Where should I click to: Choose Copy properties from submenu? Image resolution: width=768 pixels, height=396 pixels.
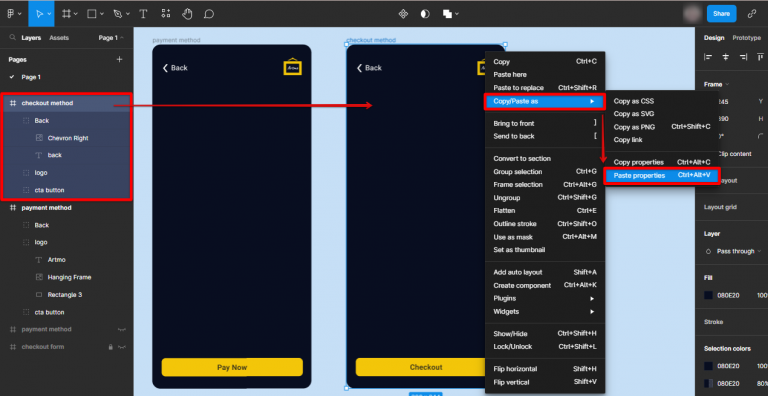coord(662,162)
